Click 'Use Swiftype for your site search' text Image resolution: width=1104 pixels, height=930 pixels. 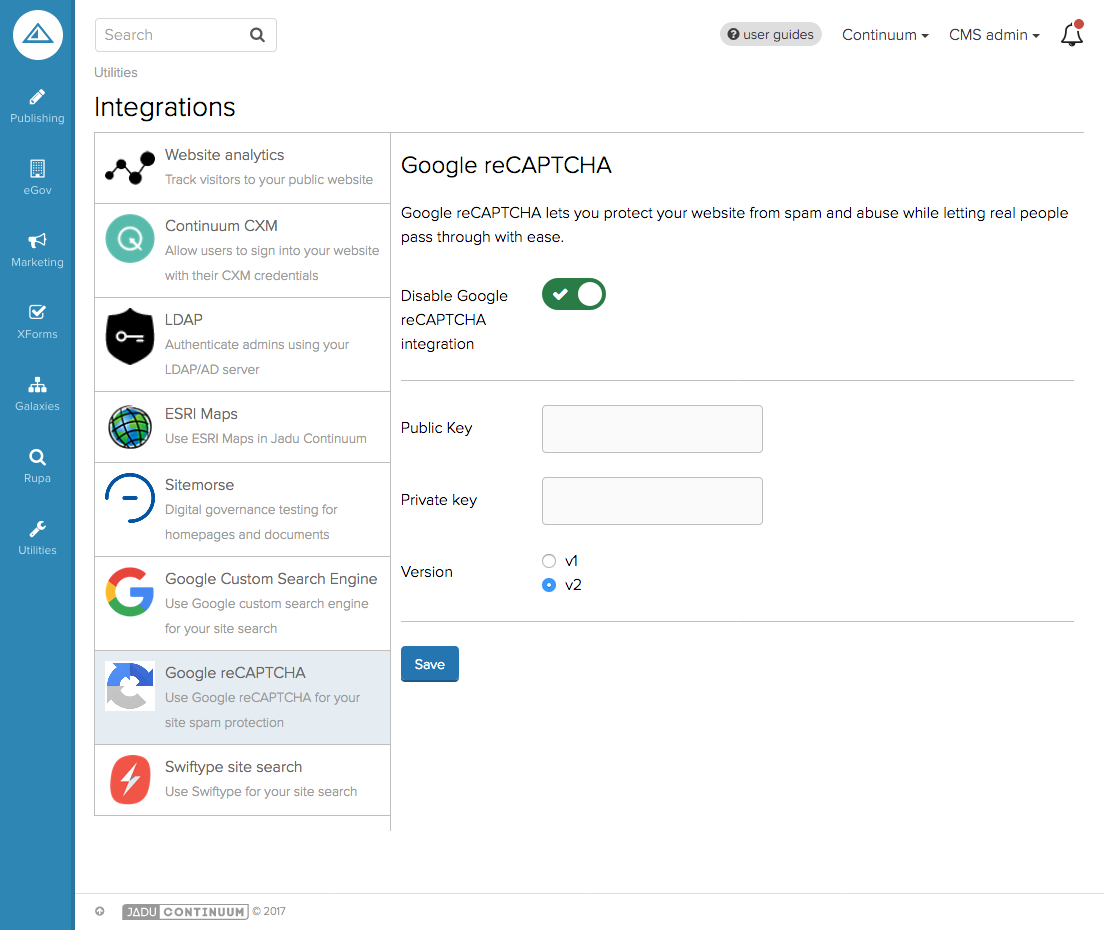261,791
